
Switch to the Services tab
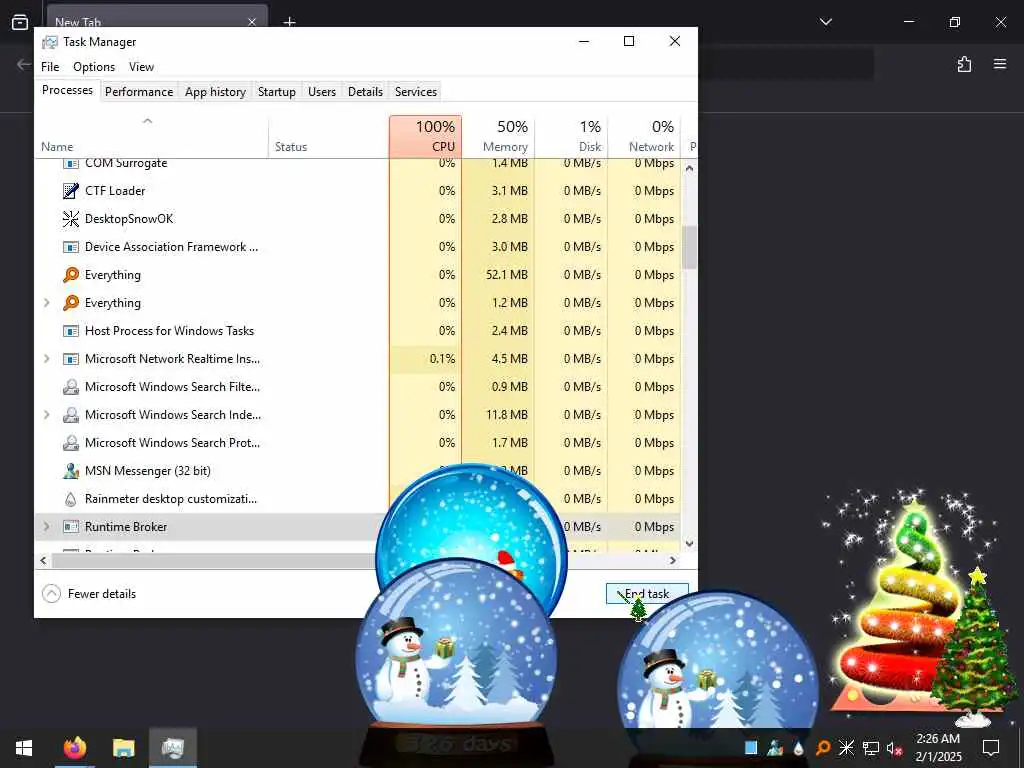pos(416,92)
